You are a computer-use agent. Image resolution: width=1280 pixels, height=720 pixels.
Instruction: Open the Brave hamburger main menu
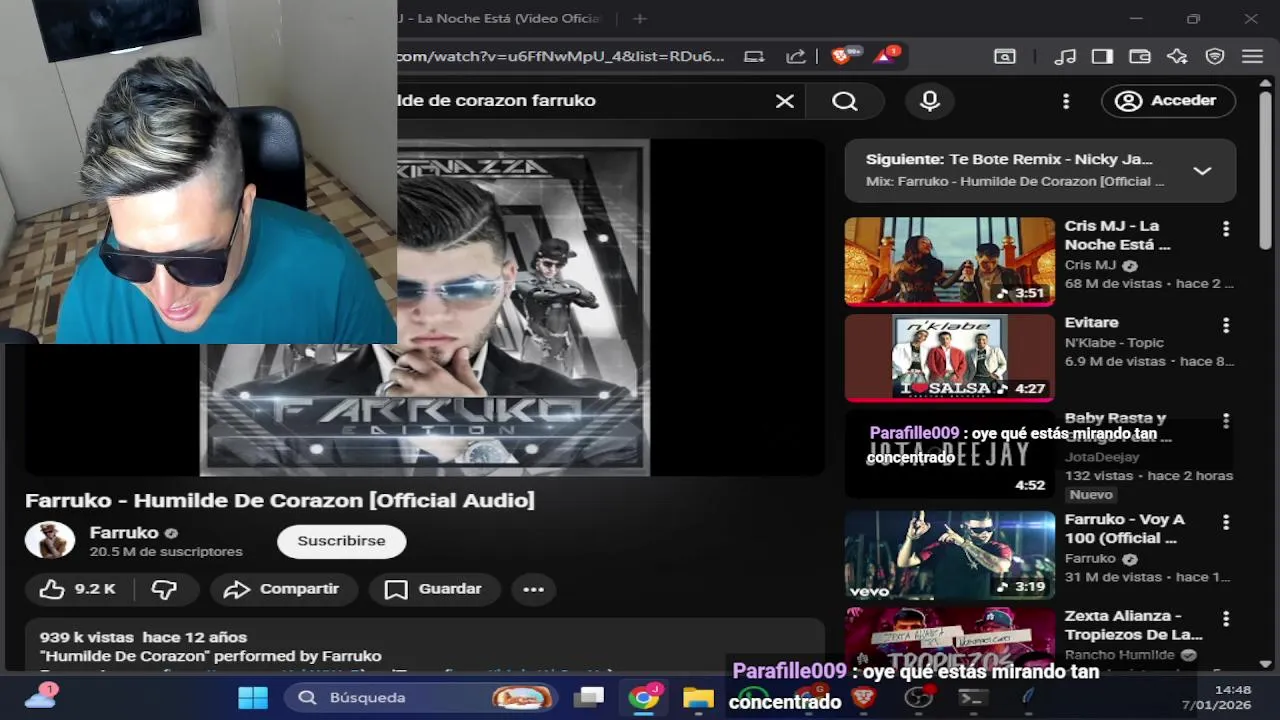coord(1251,57)
